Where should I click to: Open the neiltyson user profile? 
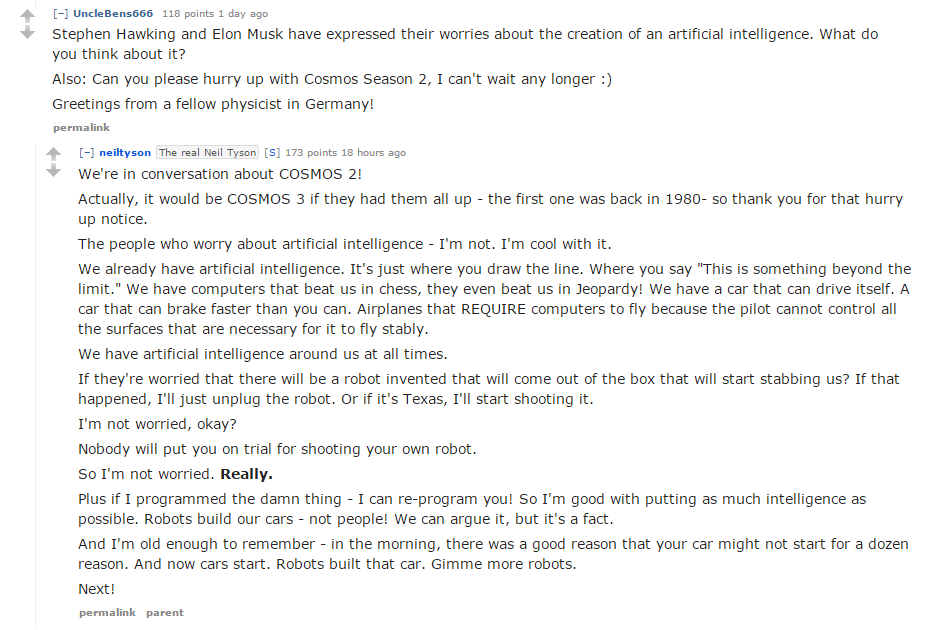[125, 153]
